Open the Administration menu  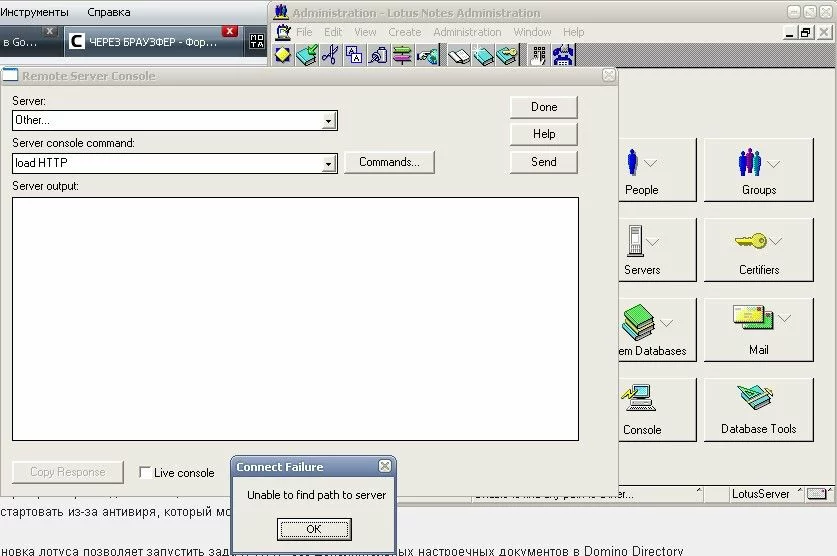467,32
